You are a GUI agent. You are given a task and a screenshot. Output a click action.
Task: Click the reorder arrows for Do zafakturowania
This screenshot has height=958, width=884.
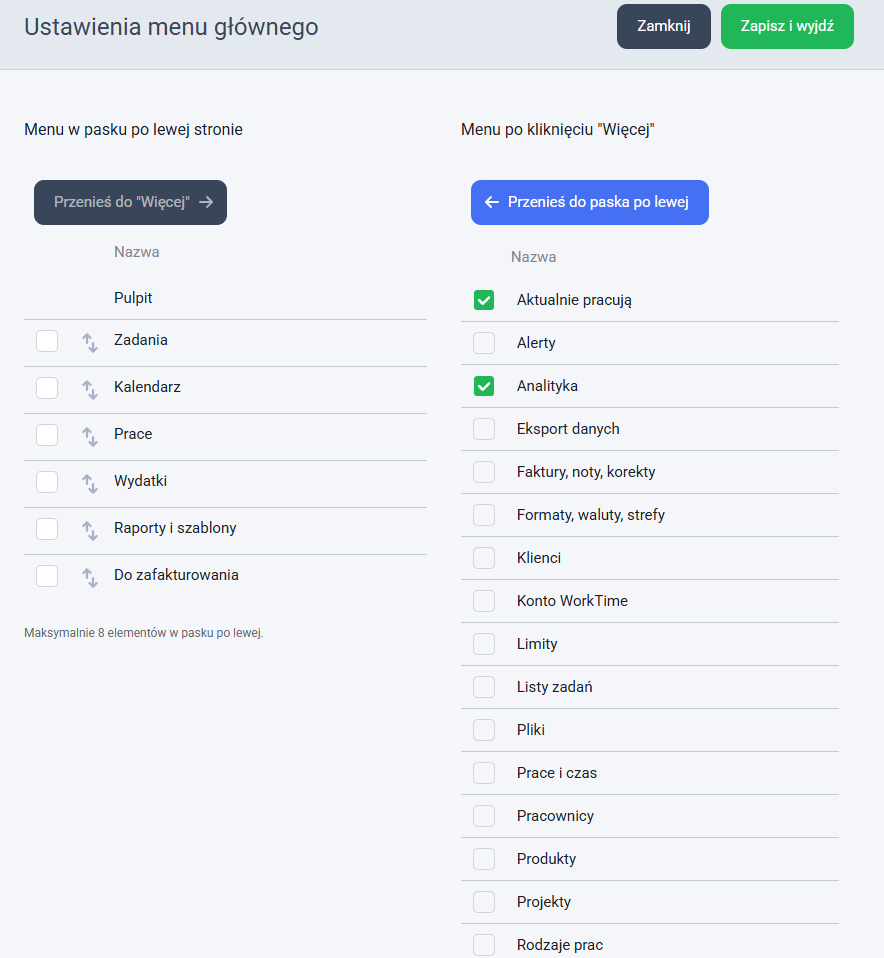point(90,578)
